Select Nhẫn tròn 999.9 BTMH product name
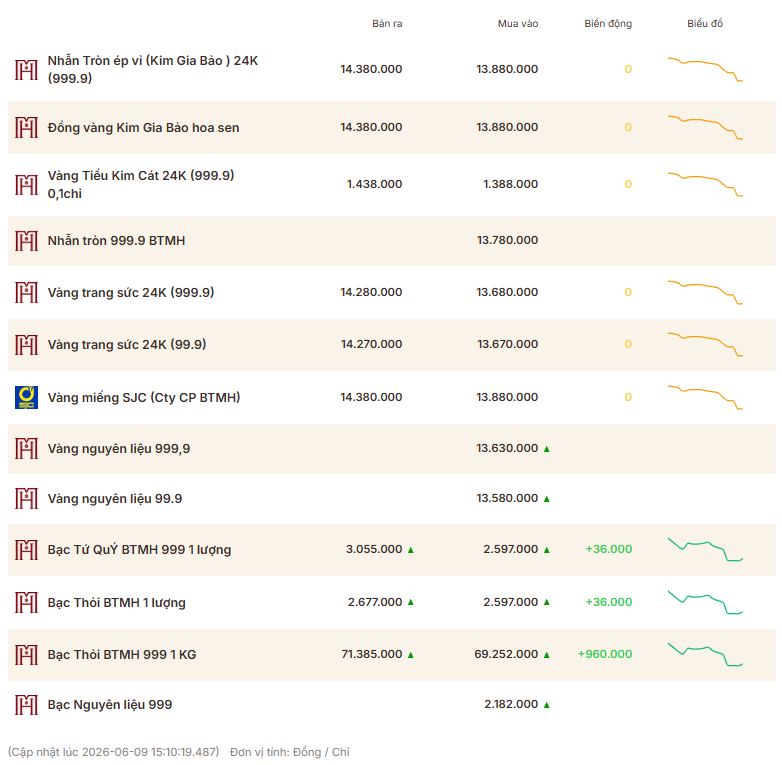 point(116,241)
